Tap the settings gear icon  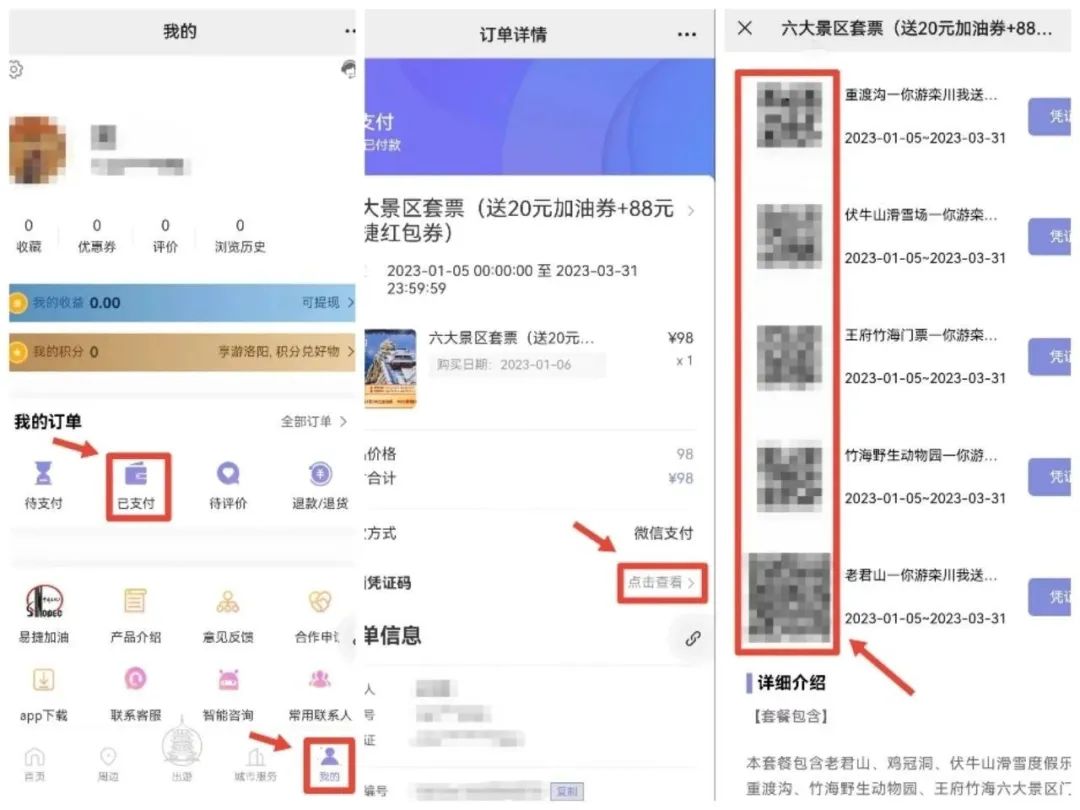click(x=15, y=70)
